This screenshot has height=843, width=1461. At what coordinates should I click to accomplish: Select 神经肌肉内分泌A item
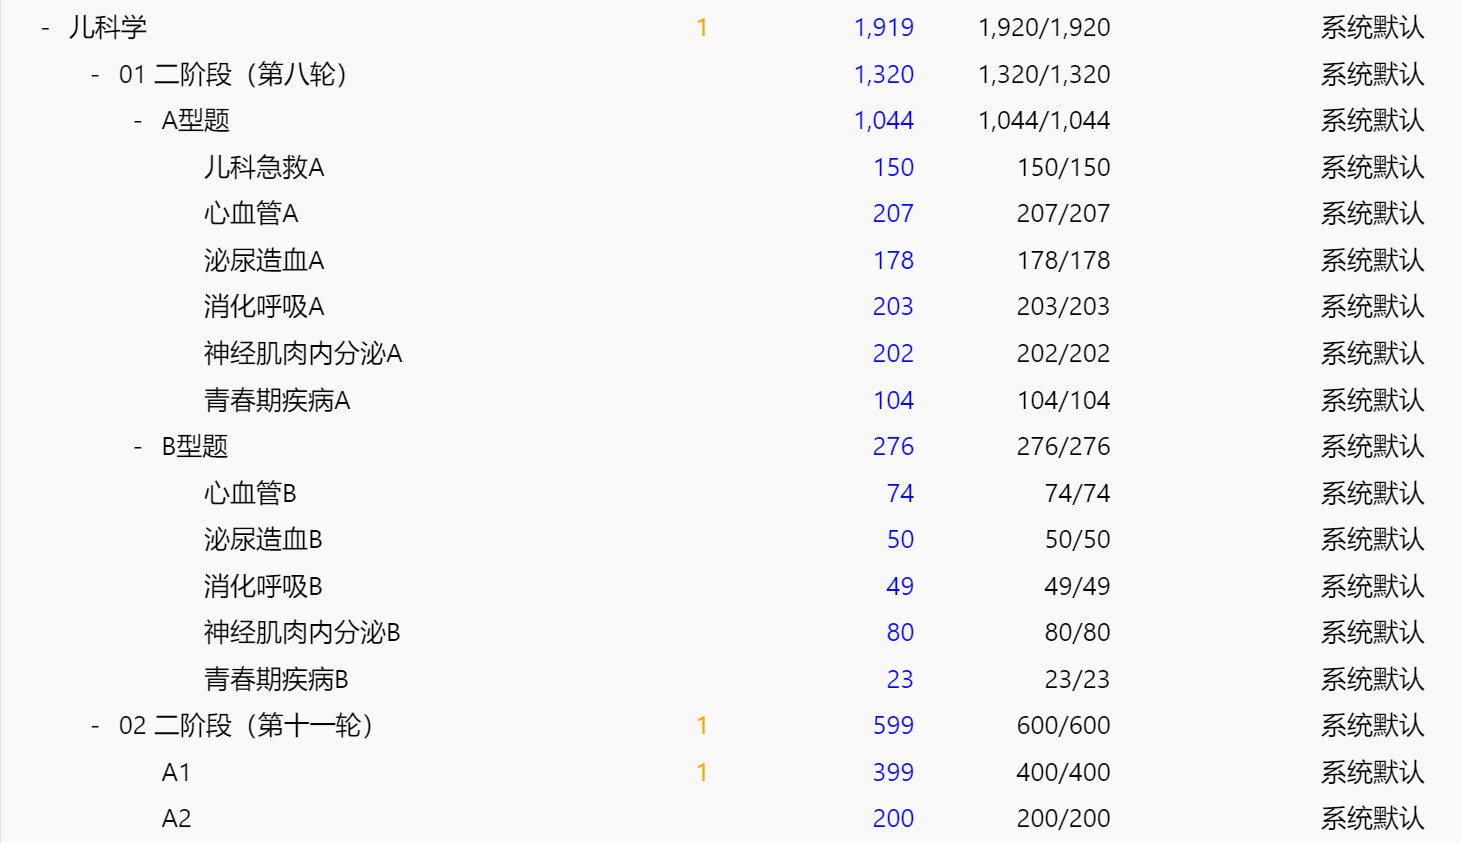[x=302, y=354]
